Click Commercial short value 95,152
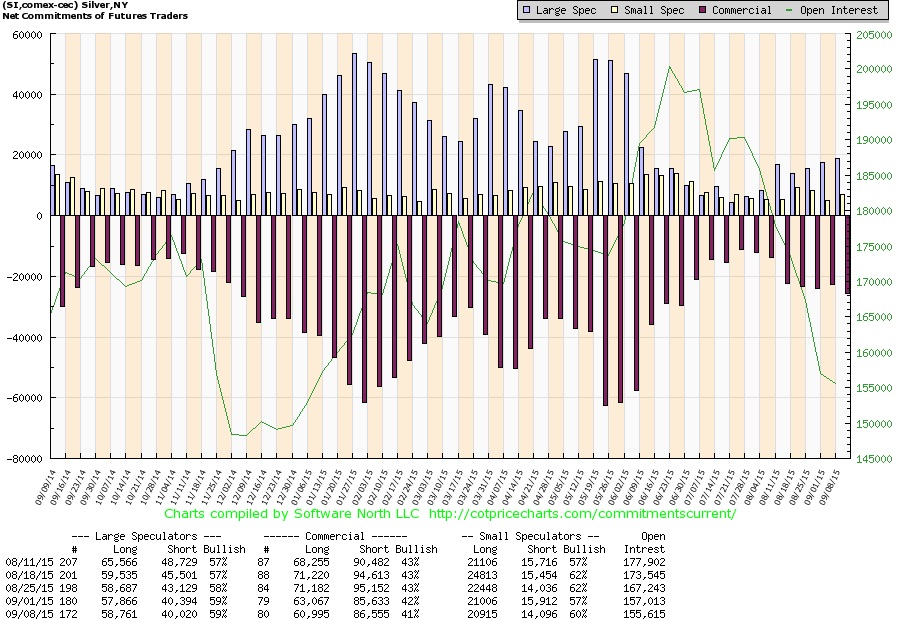The height and width of the screenshot is (620, 900). 371,588
